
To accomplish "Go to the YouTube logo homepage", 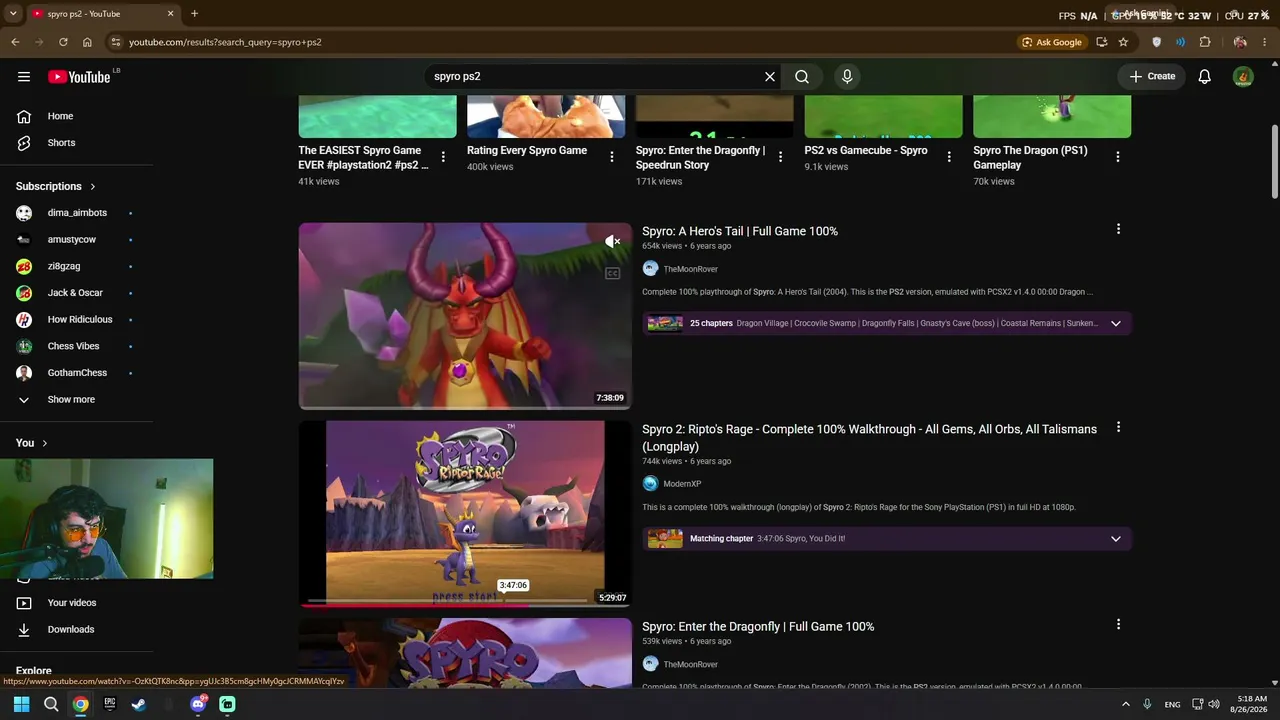I will pyautogui.click(x=79, y=77).
